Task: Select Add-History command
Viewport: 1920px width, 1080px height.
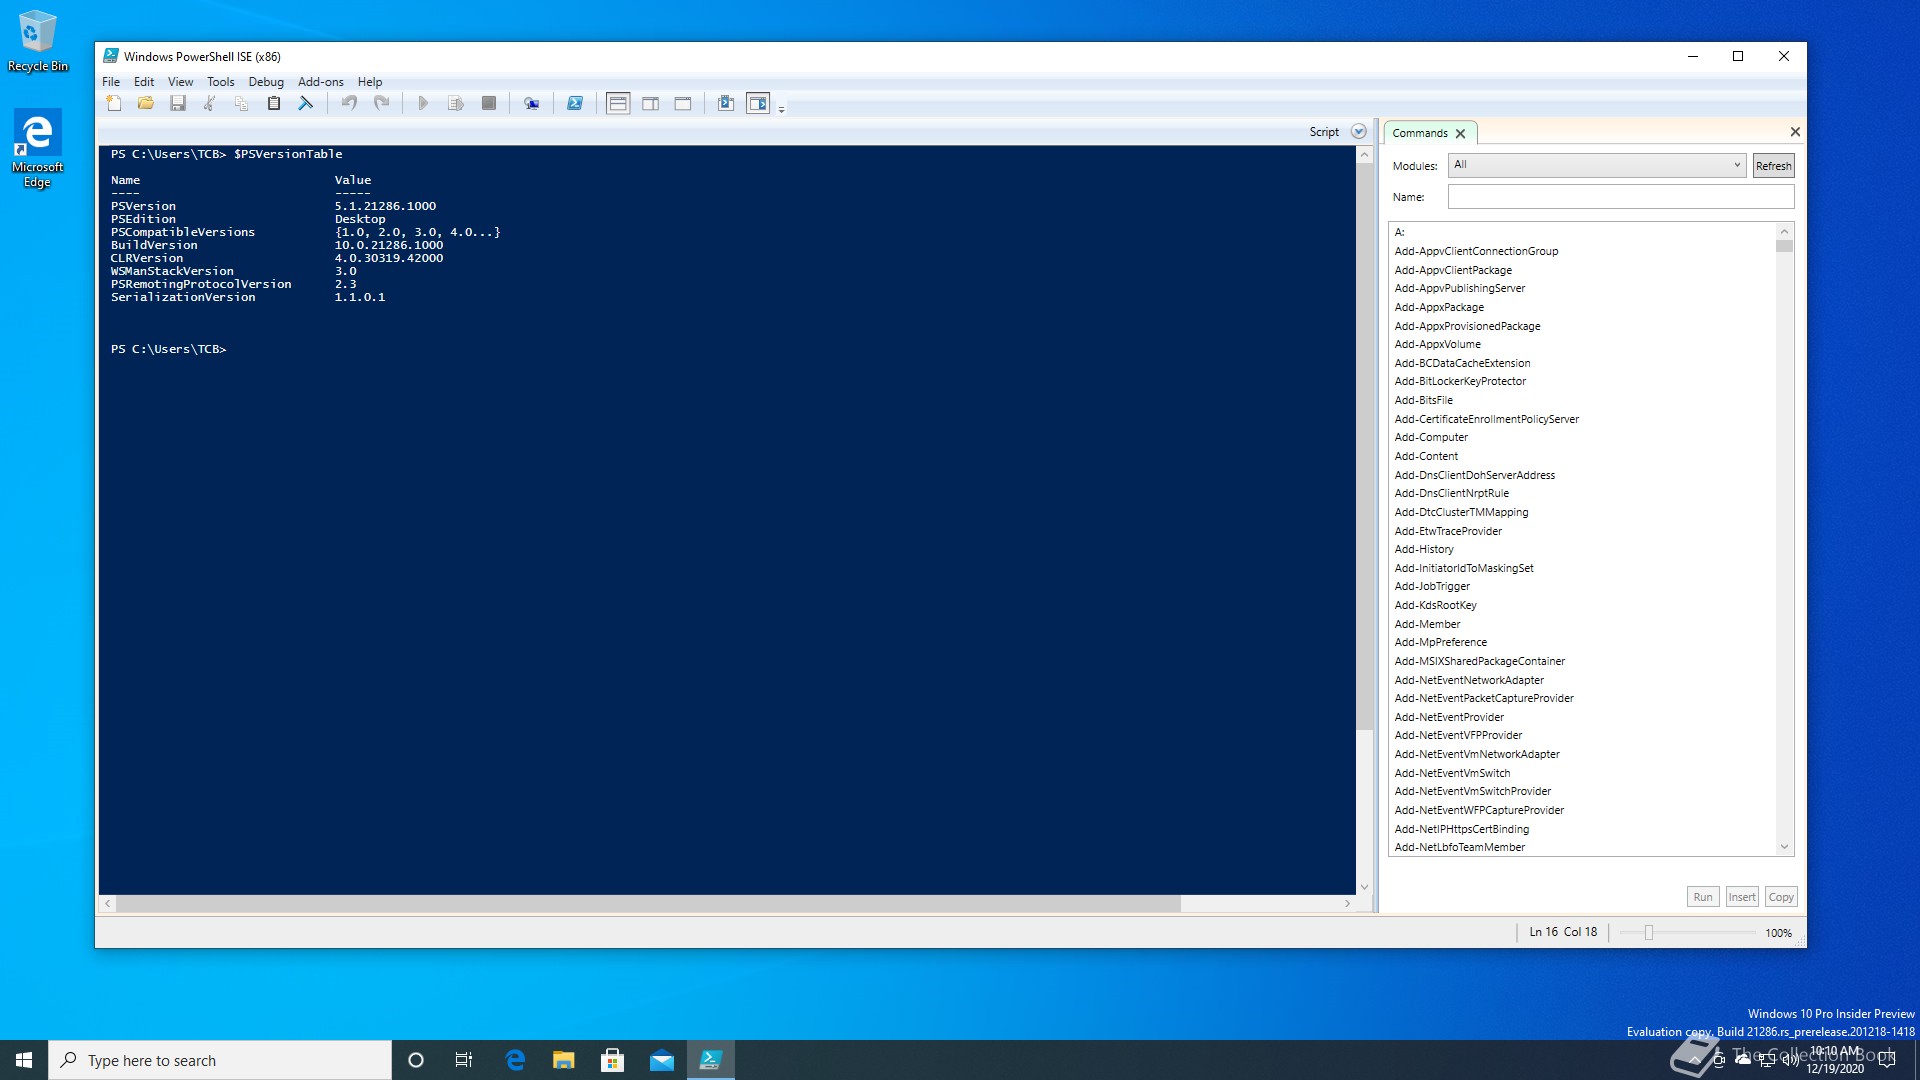Action: click(x=1424, y=549)
